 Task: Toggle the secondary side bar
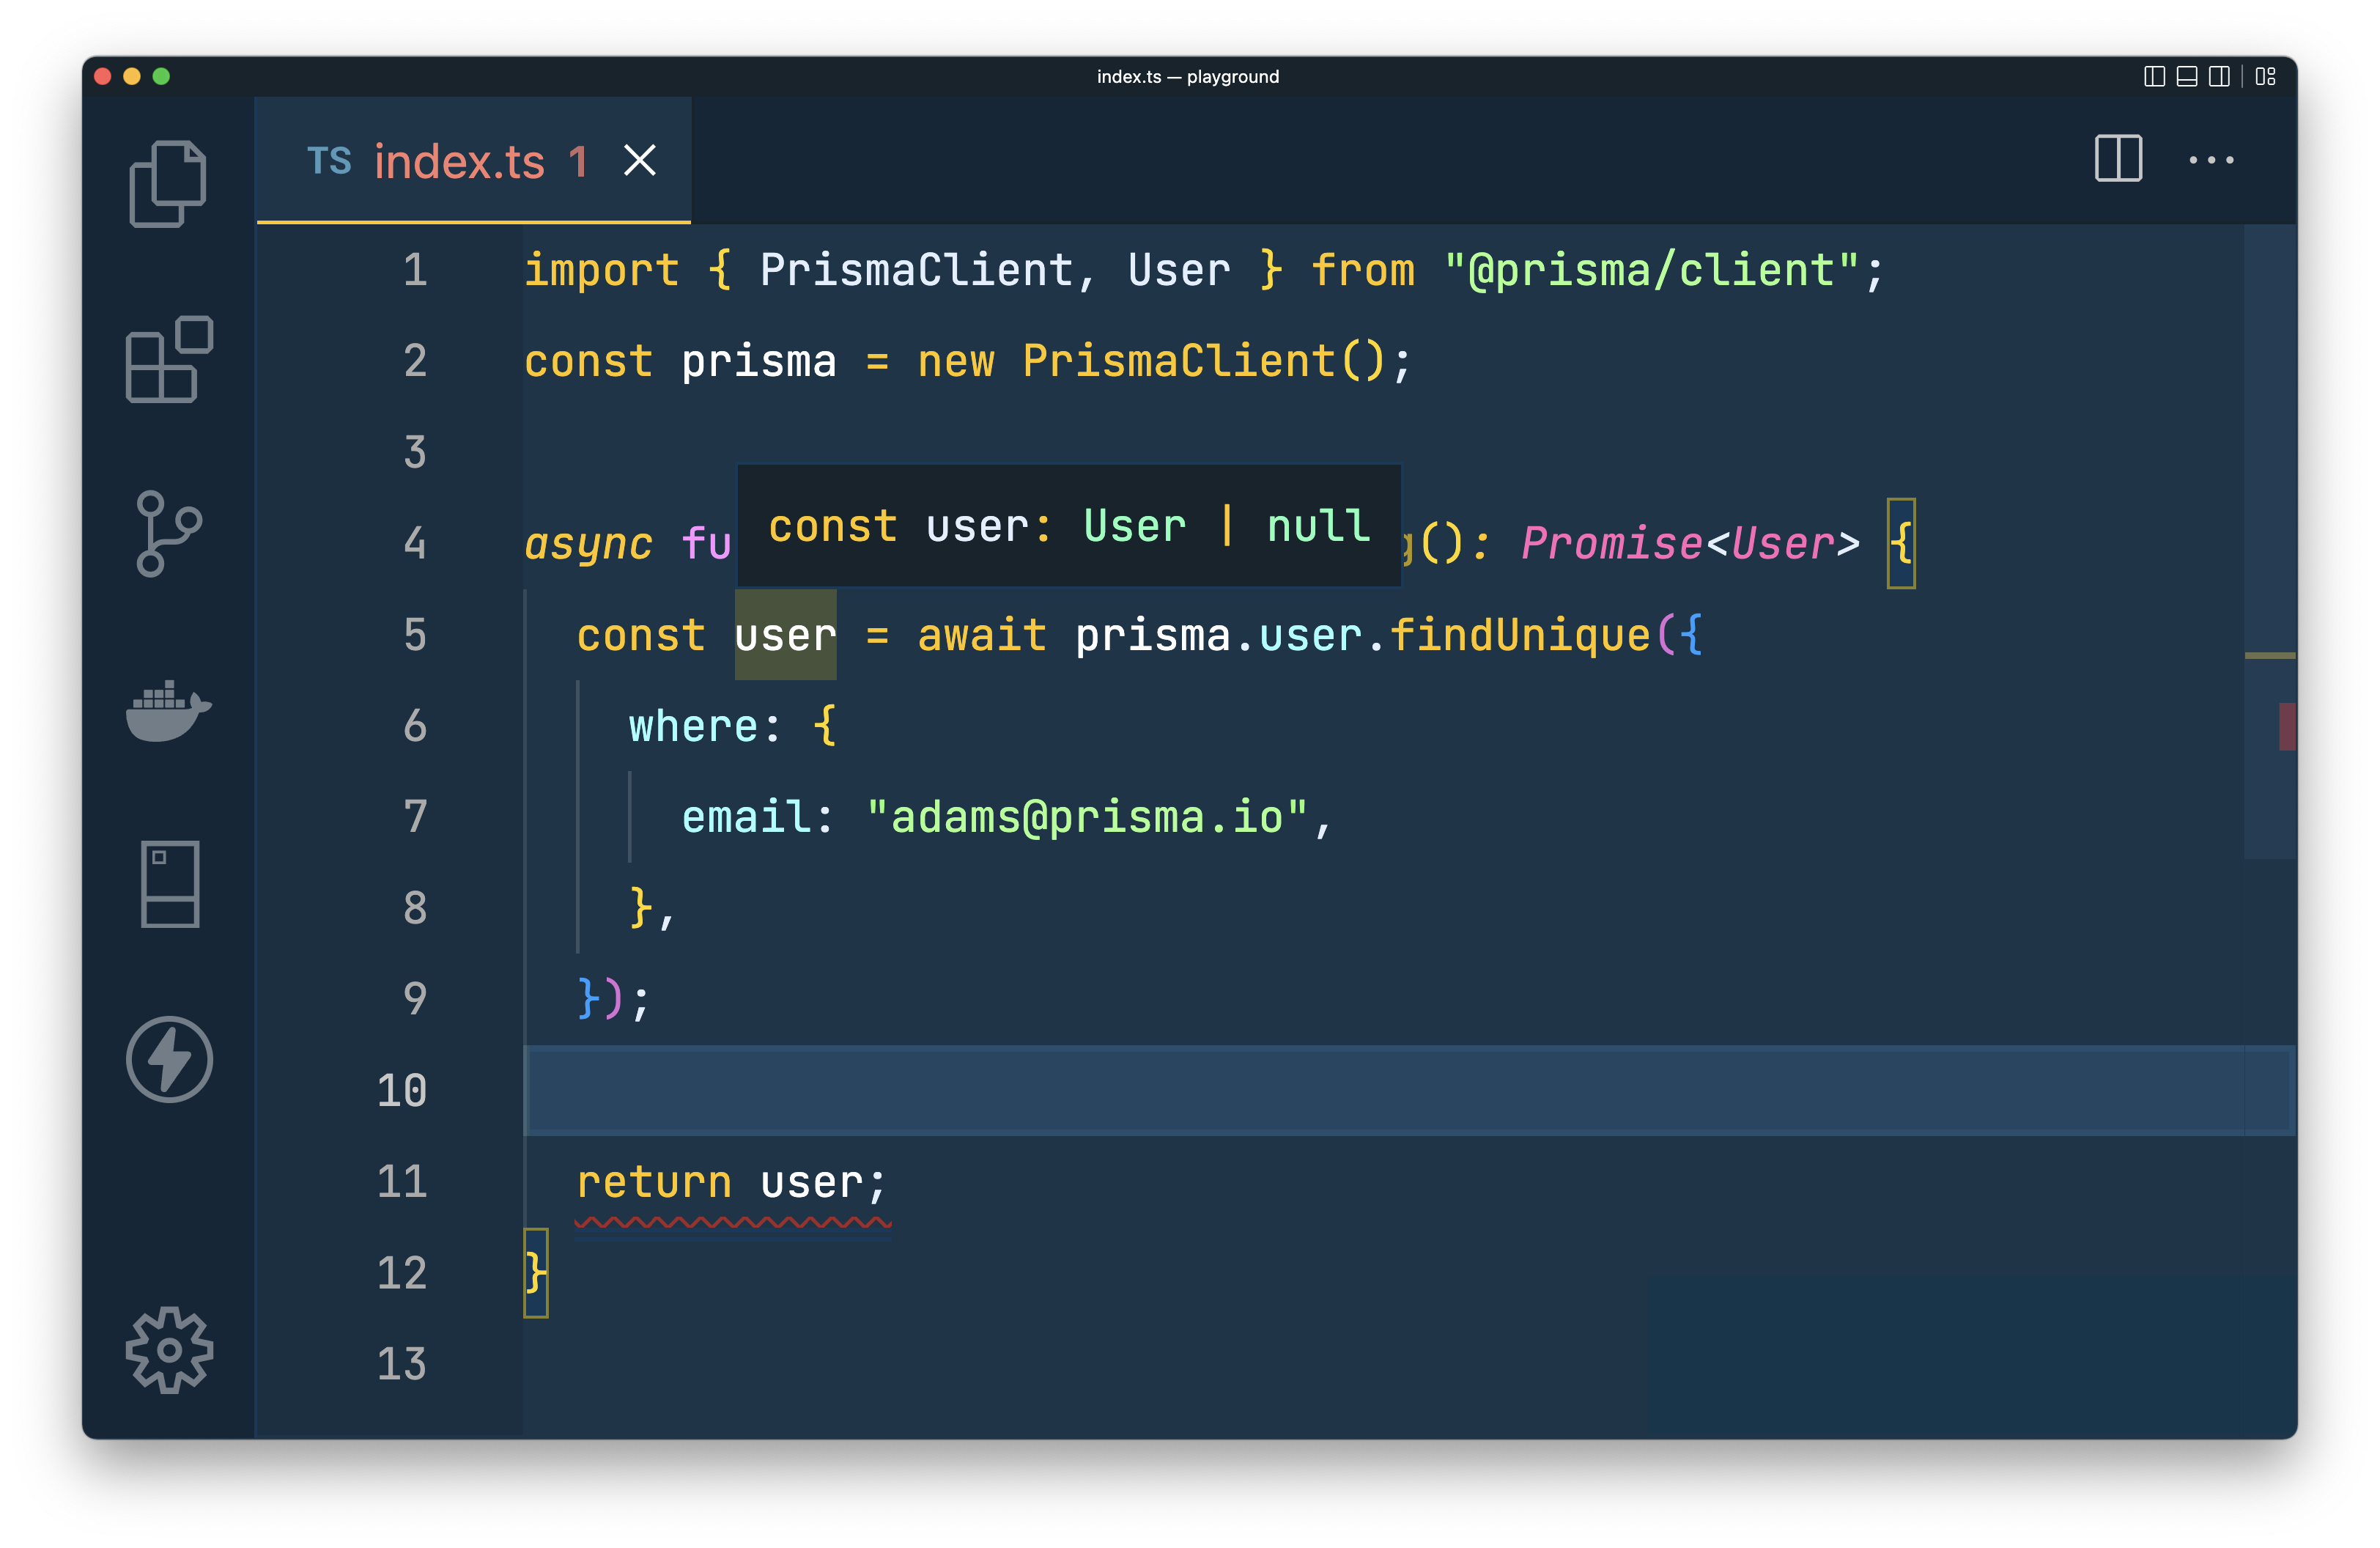(x=2219, y=77)
